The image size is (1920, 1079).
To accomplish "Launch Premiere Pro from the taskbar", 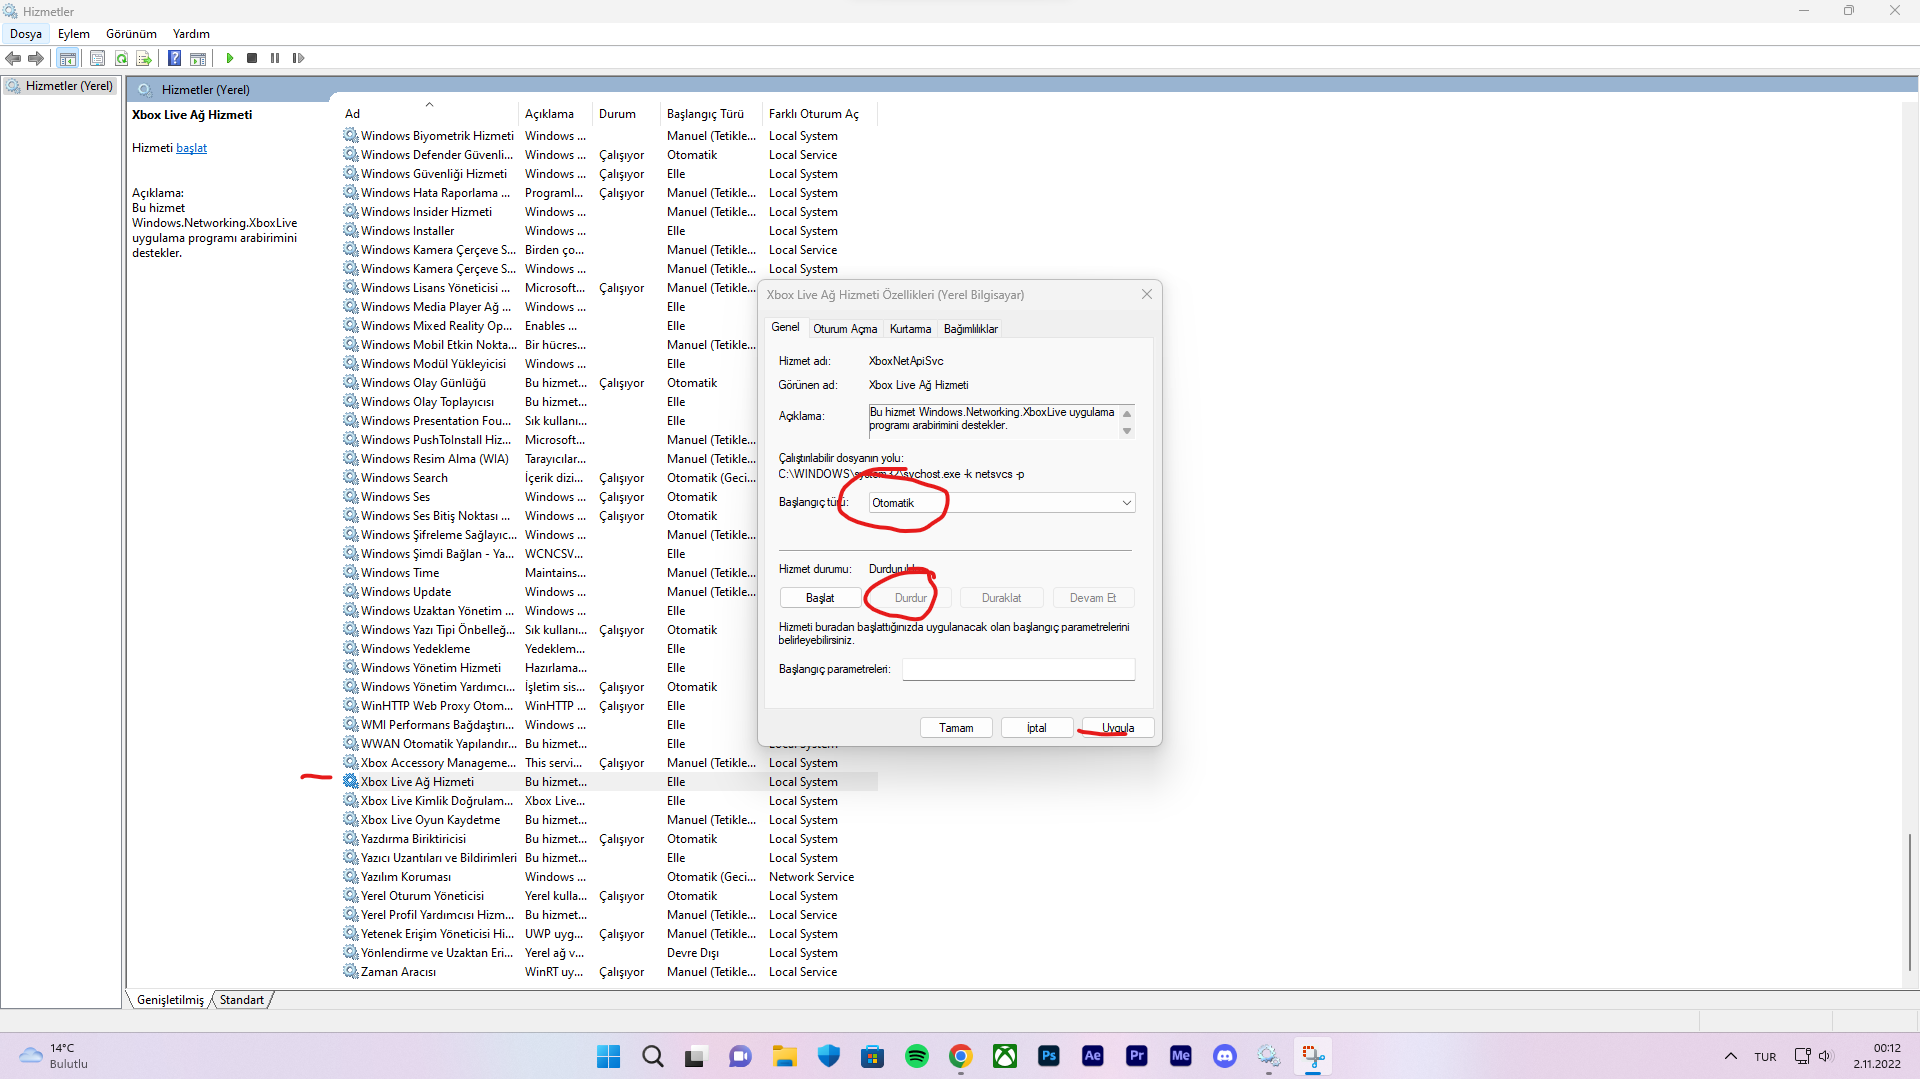I will click(x=1137, y=1056).
